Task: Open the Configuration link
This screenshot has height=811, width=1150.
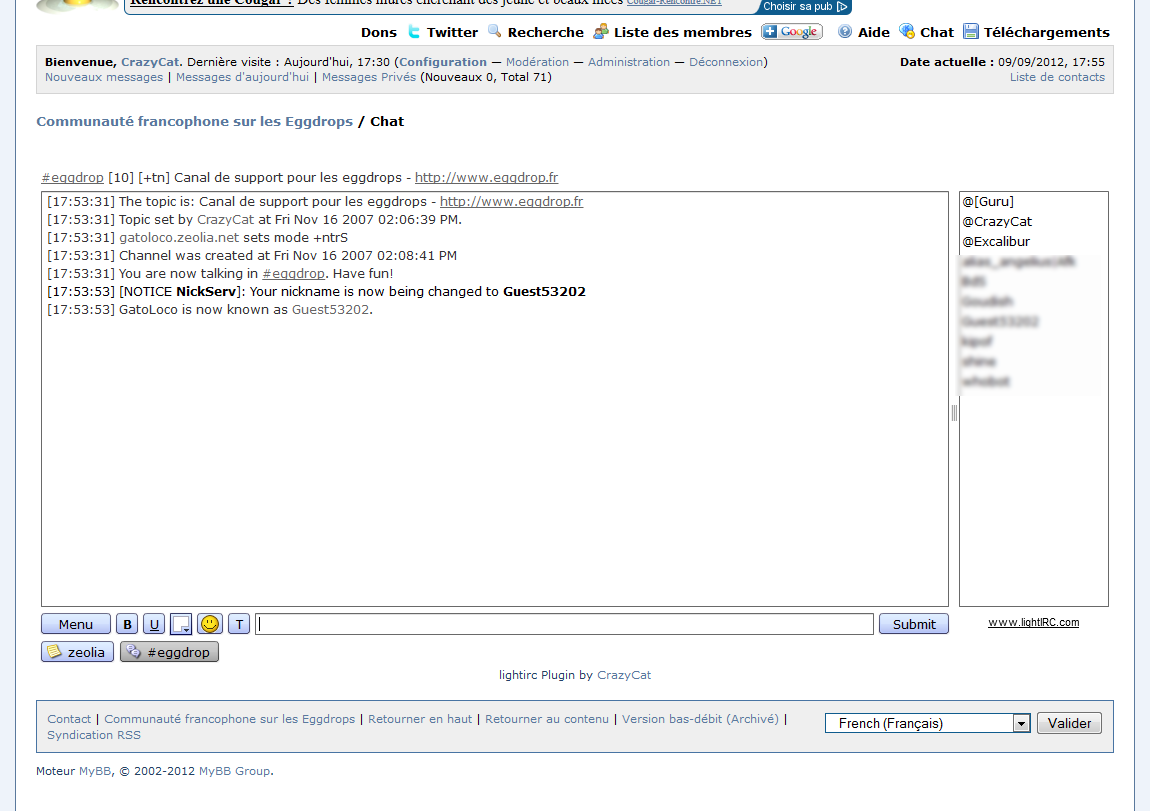Action: [443, 62]
